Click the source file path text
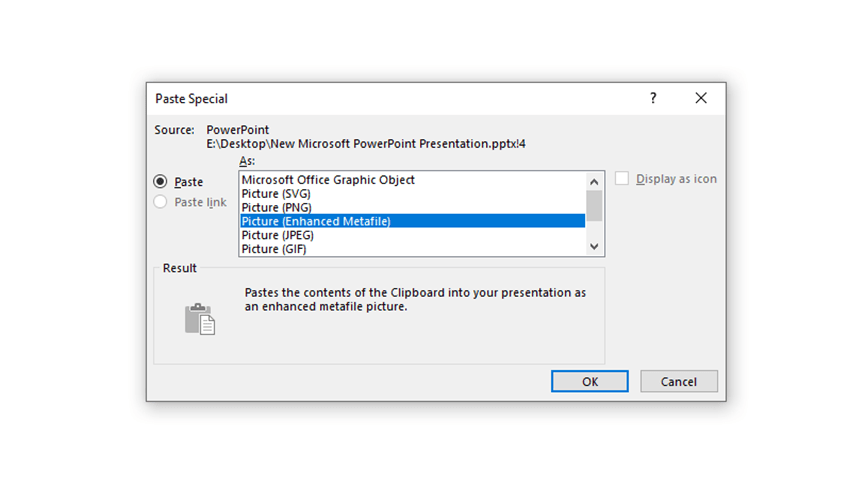 [x=366, y=144]
